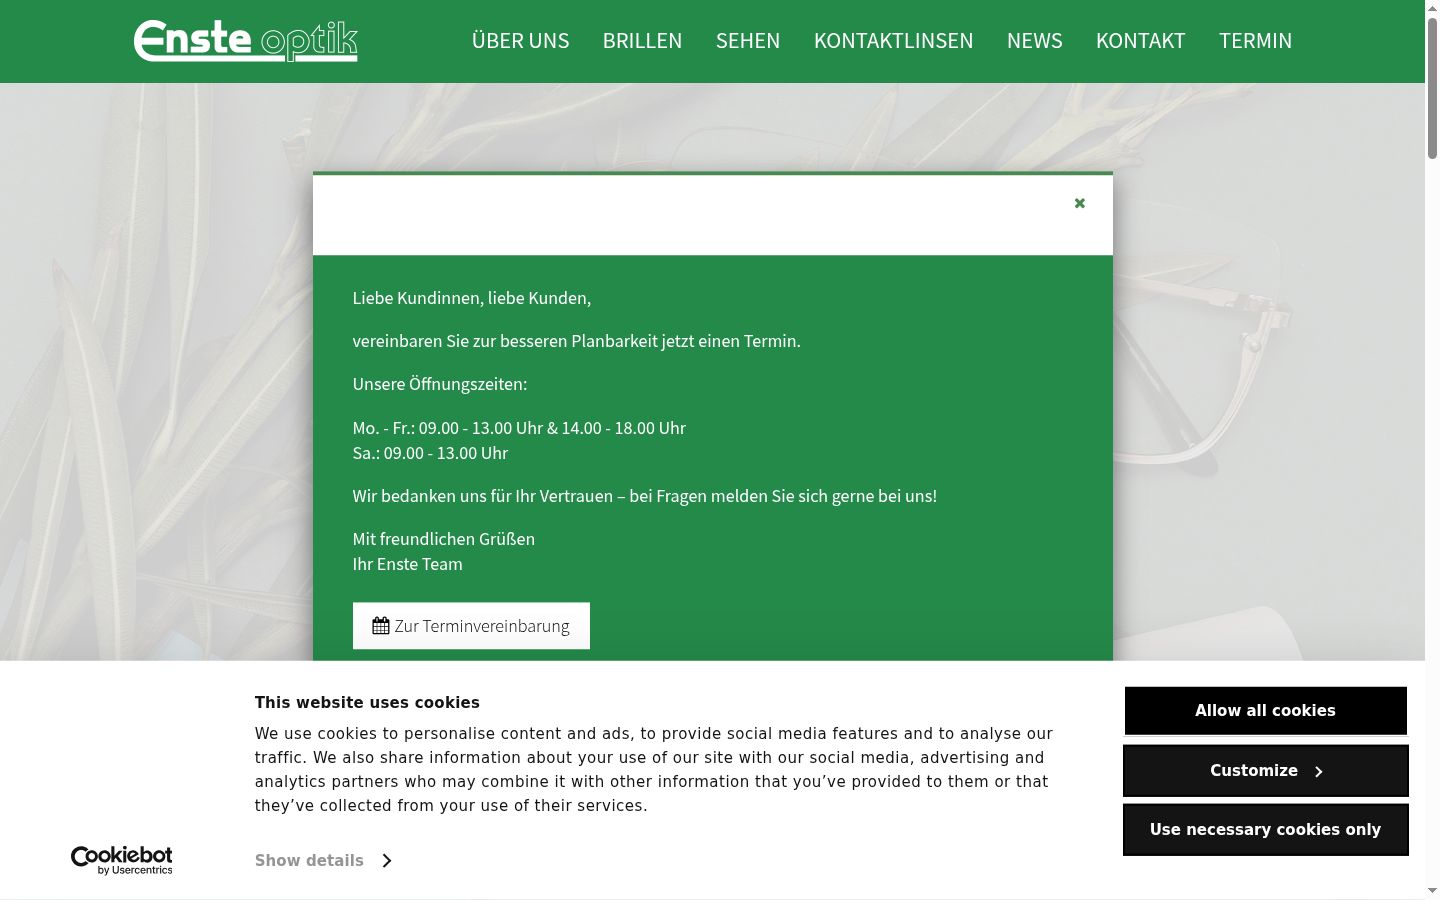The height and width of the screenshot is (900, 1440).
Task: Allow all cookies
Action: tap(1265, 711)
